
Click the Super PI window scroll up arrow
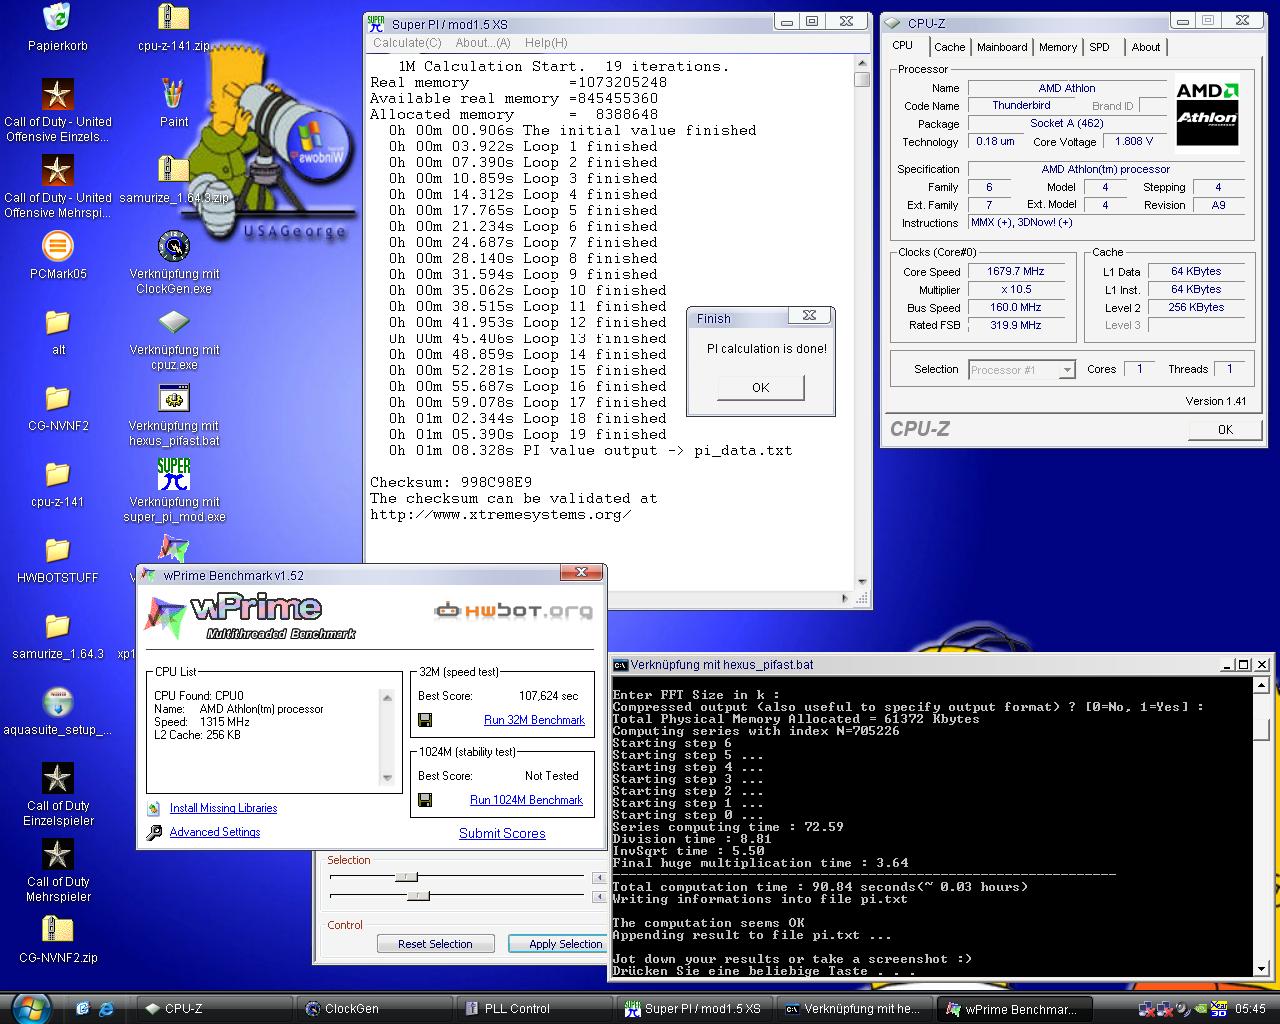862,64
